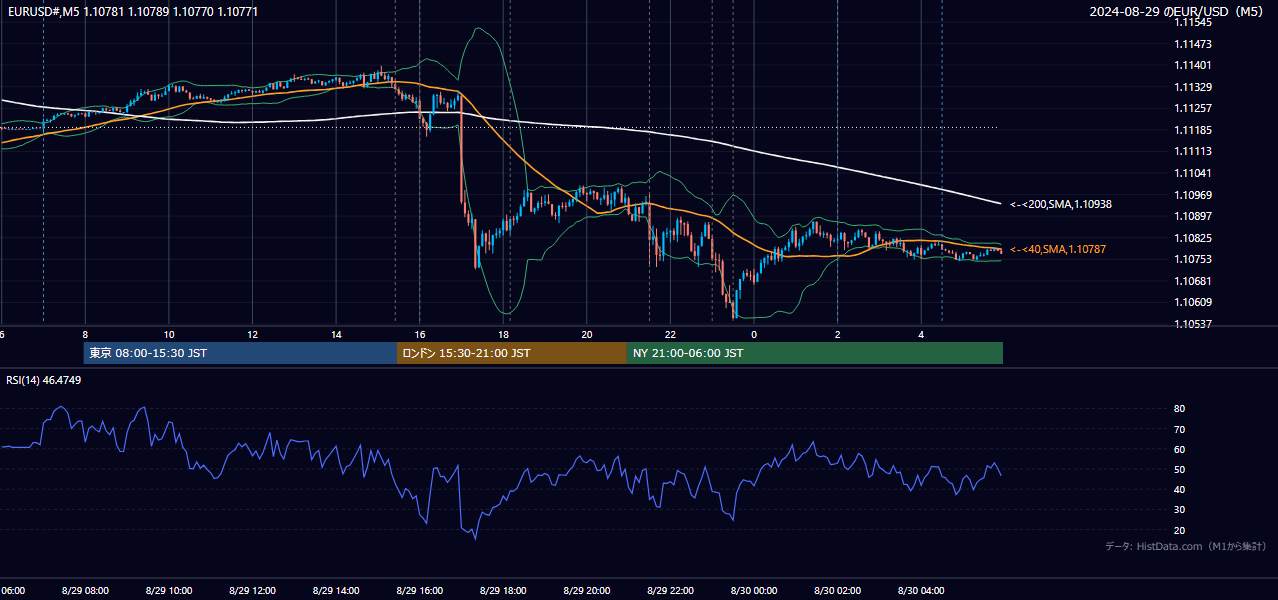This screenshot has width=1278, height=600.
Task: Click RSI axis level 40
Action: pyautogui.click(x=1180, y=489)
